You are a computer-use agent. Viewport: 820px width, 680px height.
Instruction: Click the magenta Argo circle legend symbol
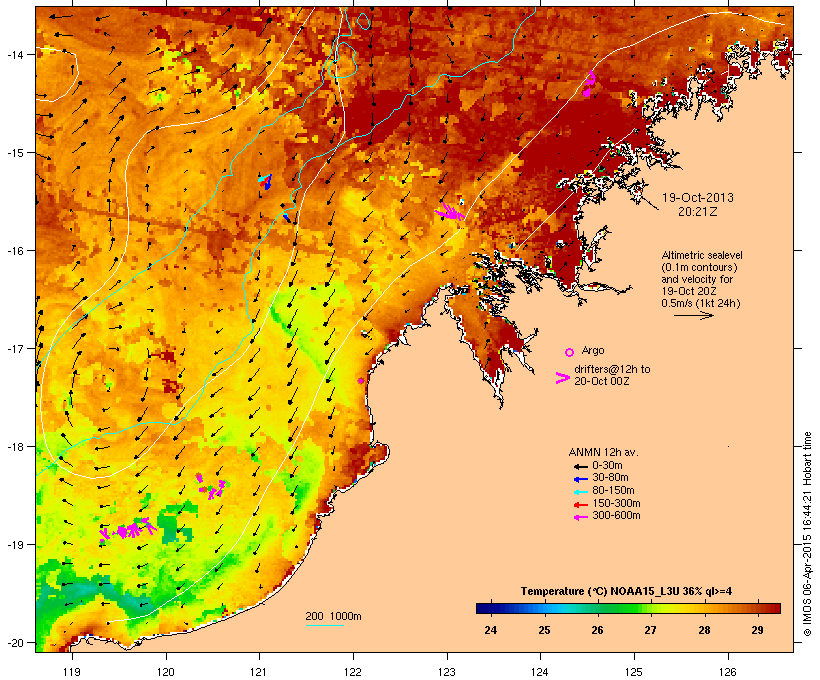point(570,352)
